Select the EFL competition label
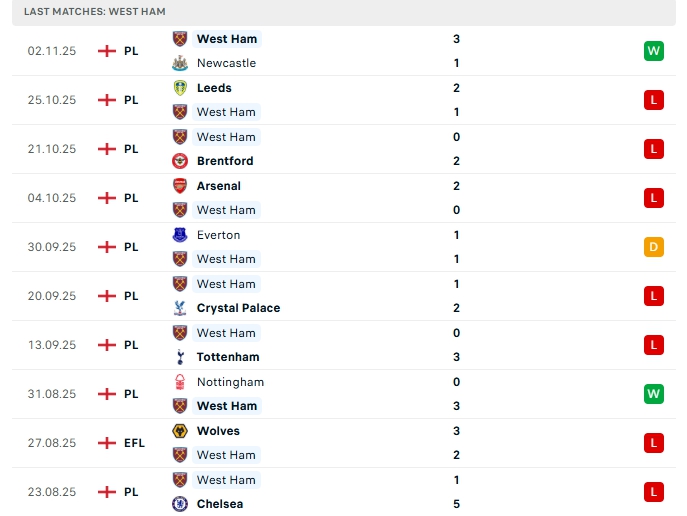The width and height of the screenshot is (687, 516). (x=134, y=442)
